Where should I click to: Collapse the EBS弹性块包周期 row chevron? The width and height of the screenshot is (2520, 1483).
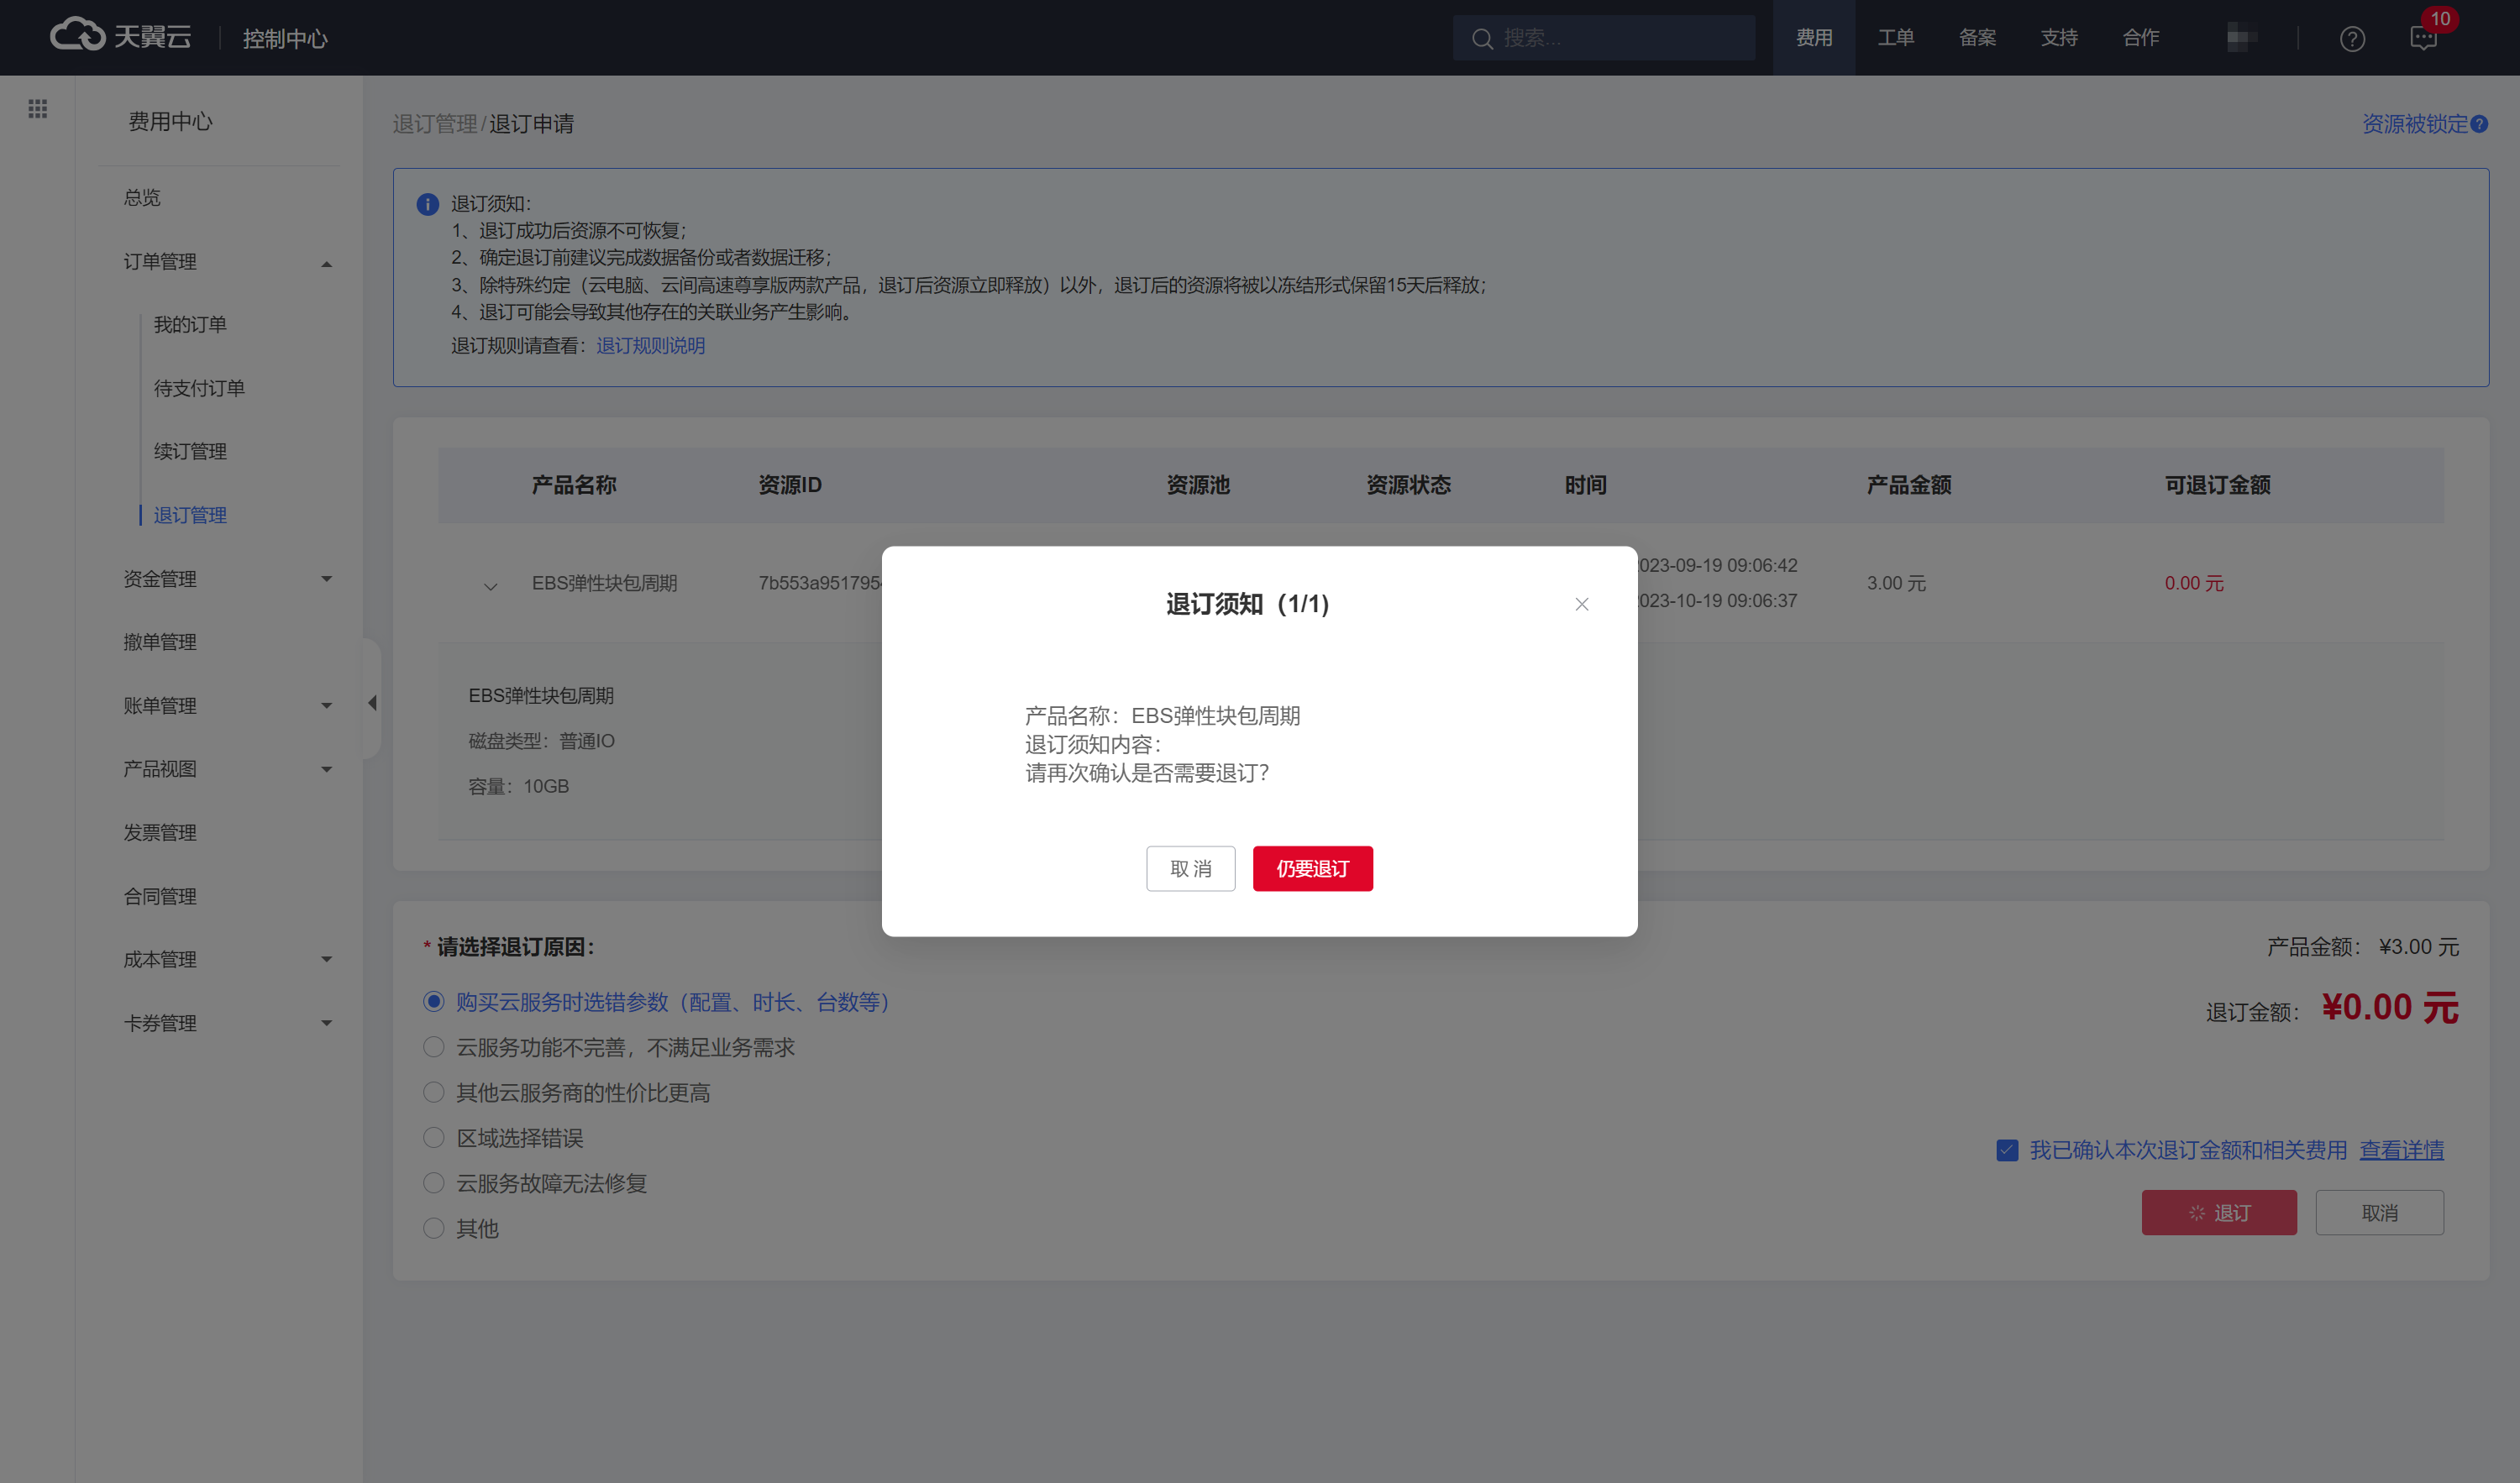pyautogui.click(x=490, y=586)
